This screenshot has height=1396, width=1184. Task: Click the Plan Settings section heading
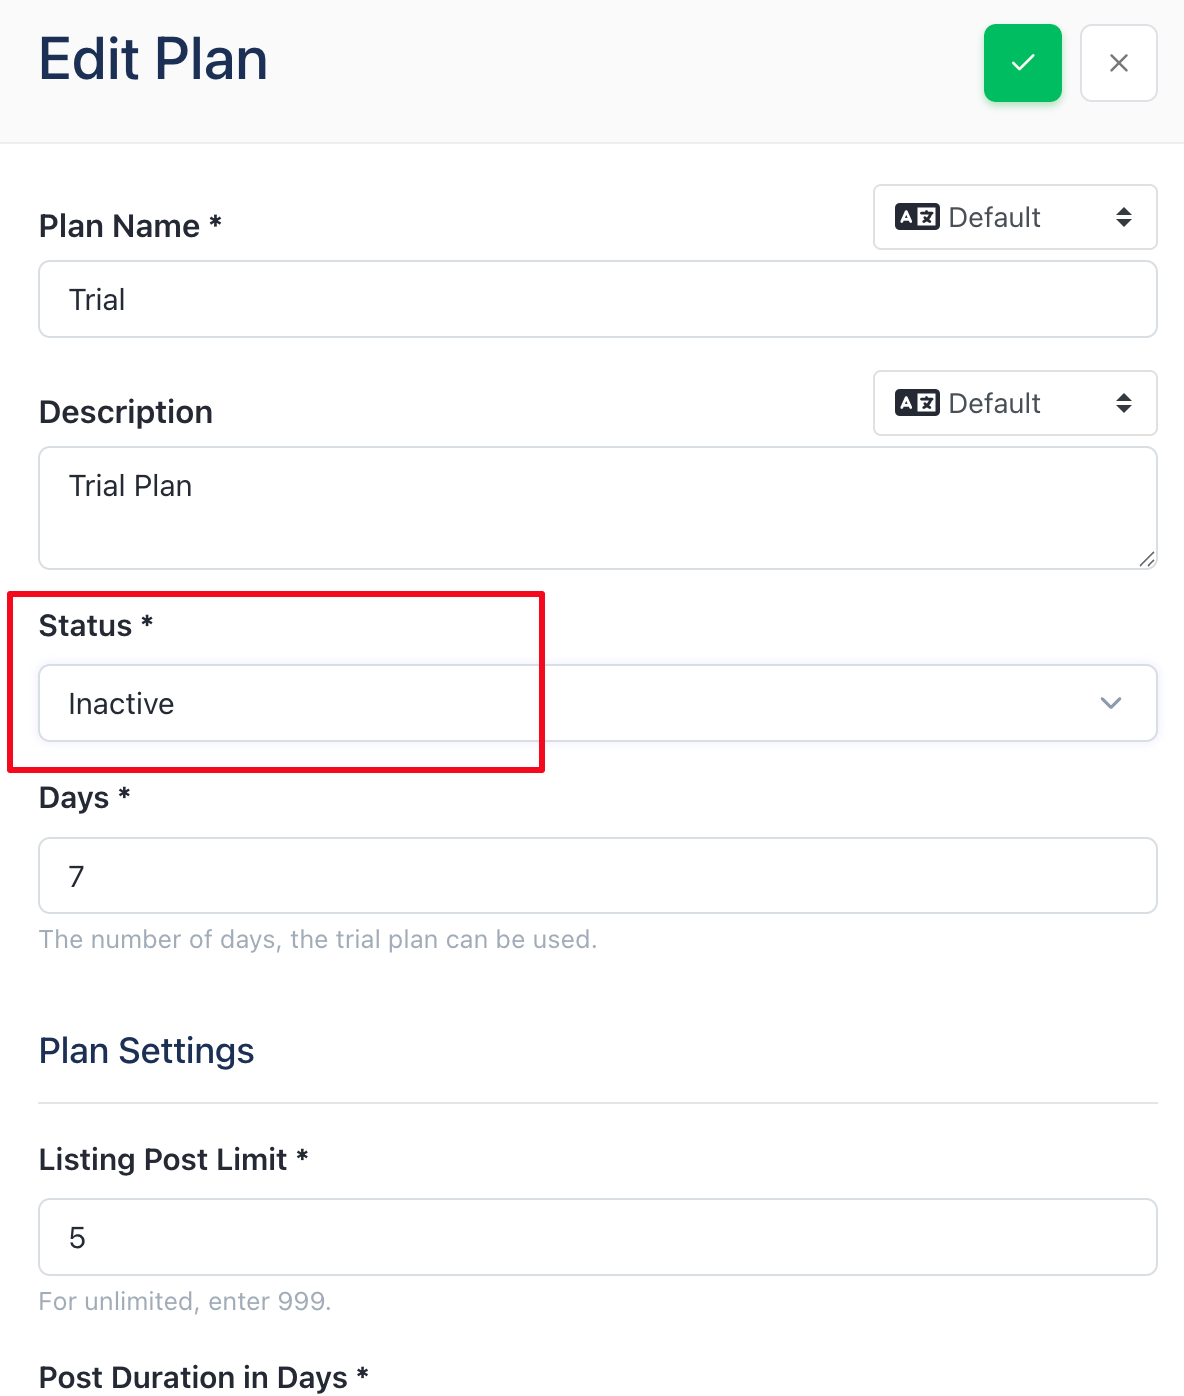point(146,1051)
